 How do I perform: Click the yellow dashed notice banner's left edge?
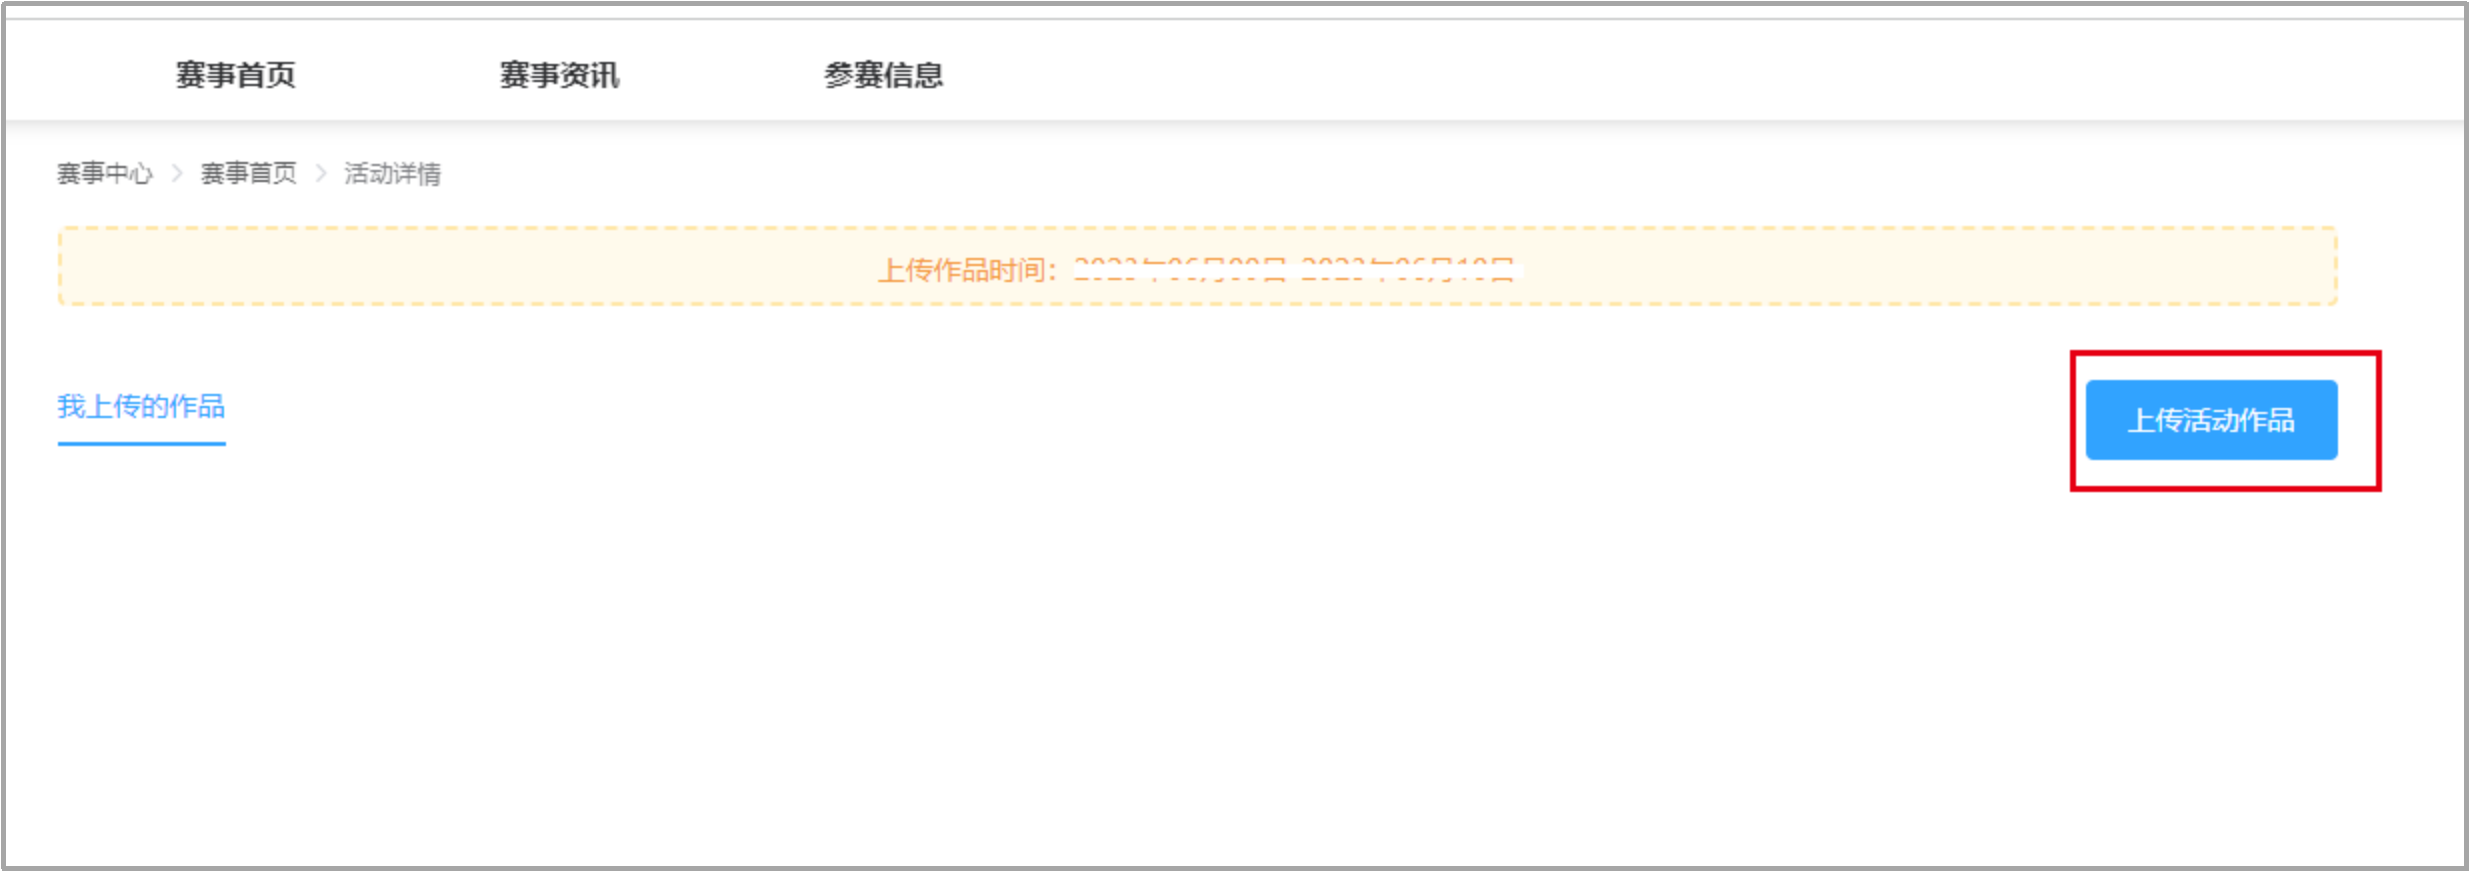click(62, 266)
